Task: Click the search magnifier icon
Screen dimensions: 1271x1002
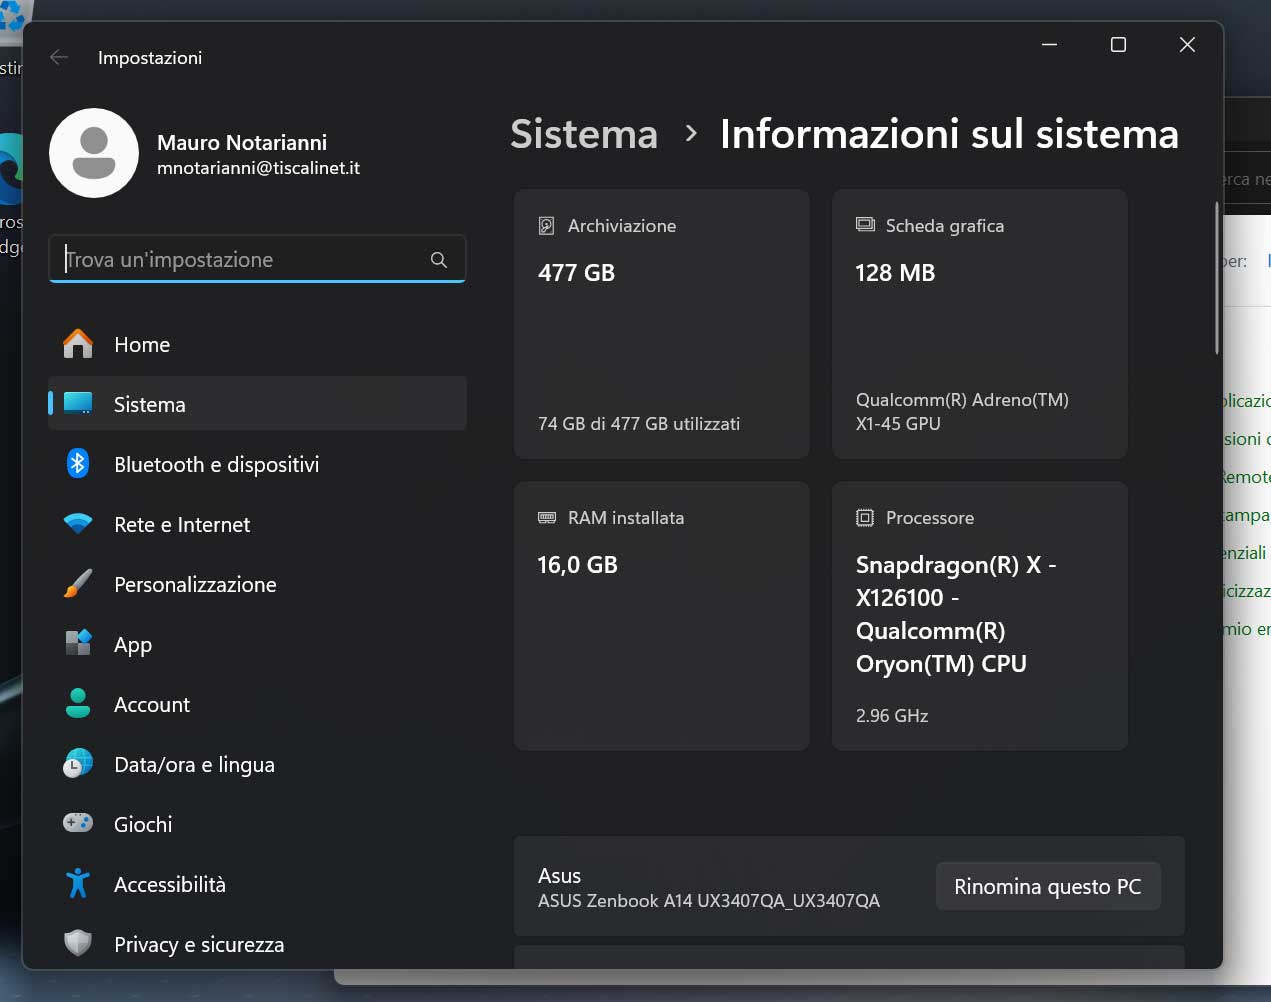Action: coord(438,260)
